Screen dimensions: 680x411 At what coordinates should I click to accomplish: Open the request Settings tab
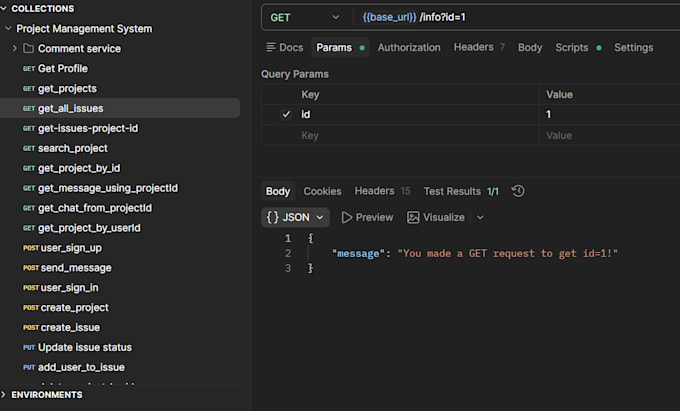634,47
